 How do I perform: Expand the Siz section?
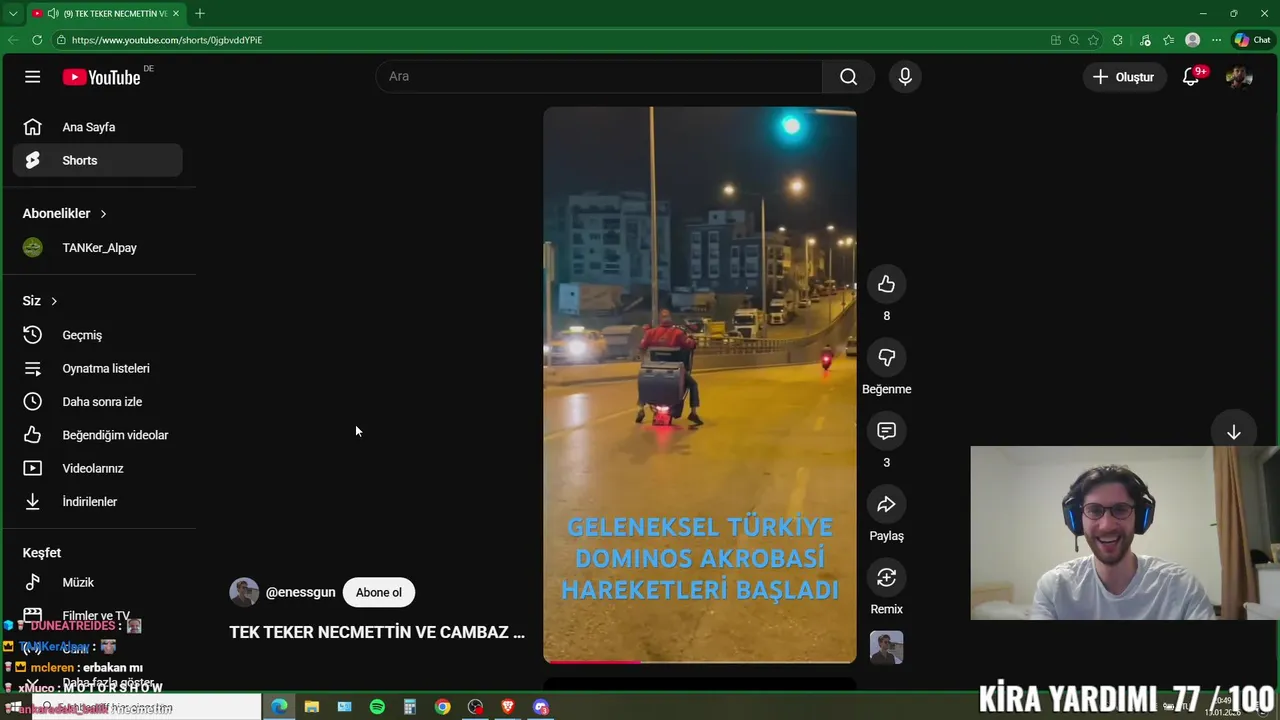tap(40, 301)
